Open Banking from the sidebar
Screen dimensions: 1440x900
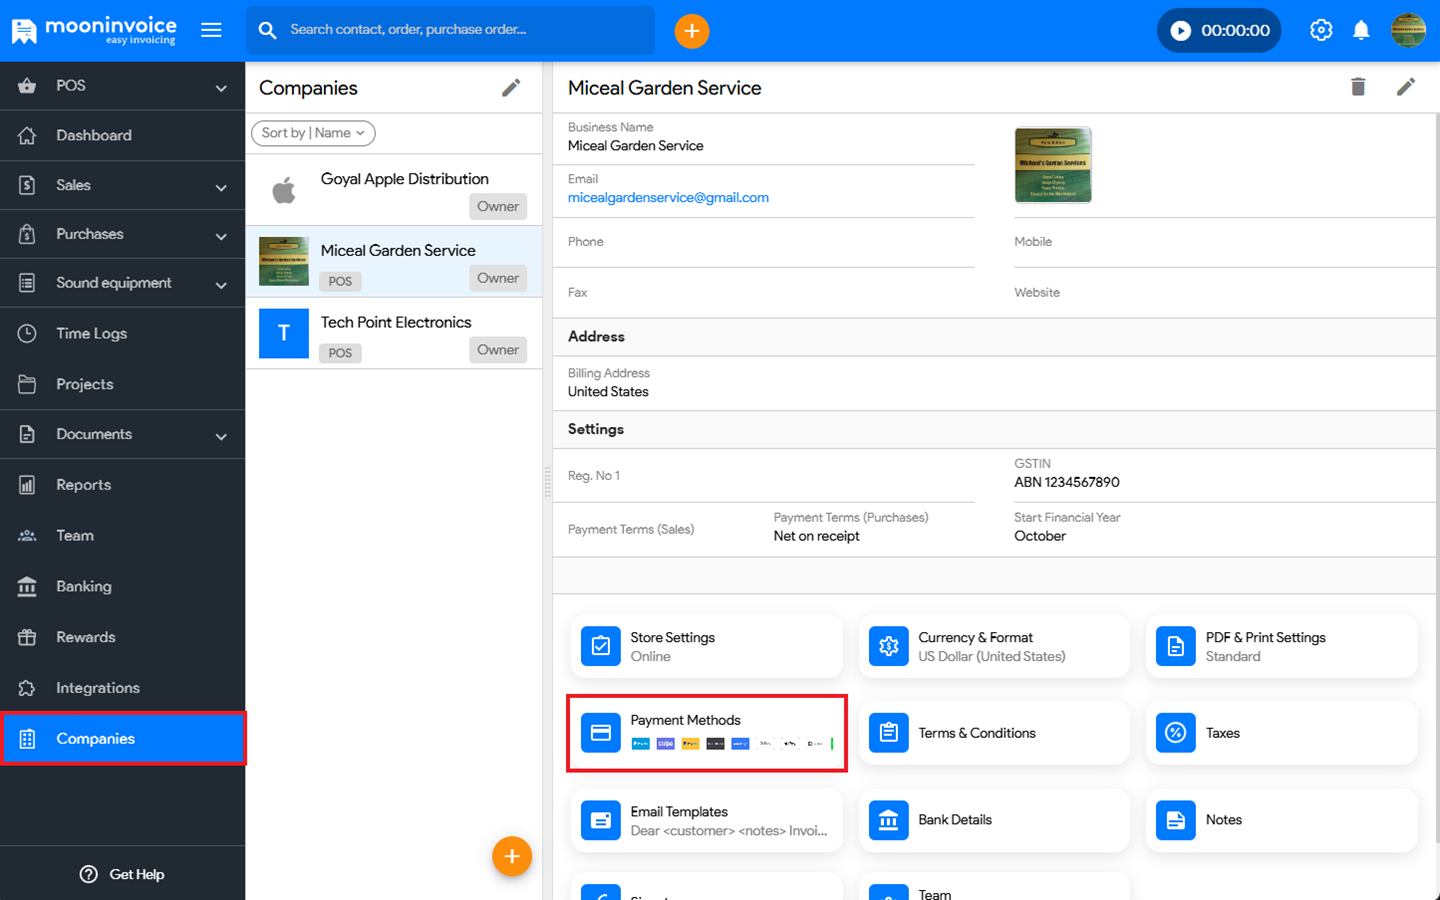(x=84, y=587)
